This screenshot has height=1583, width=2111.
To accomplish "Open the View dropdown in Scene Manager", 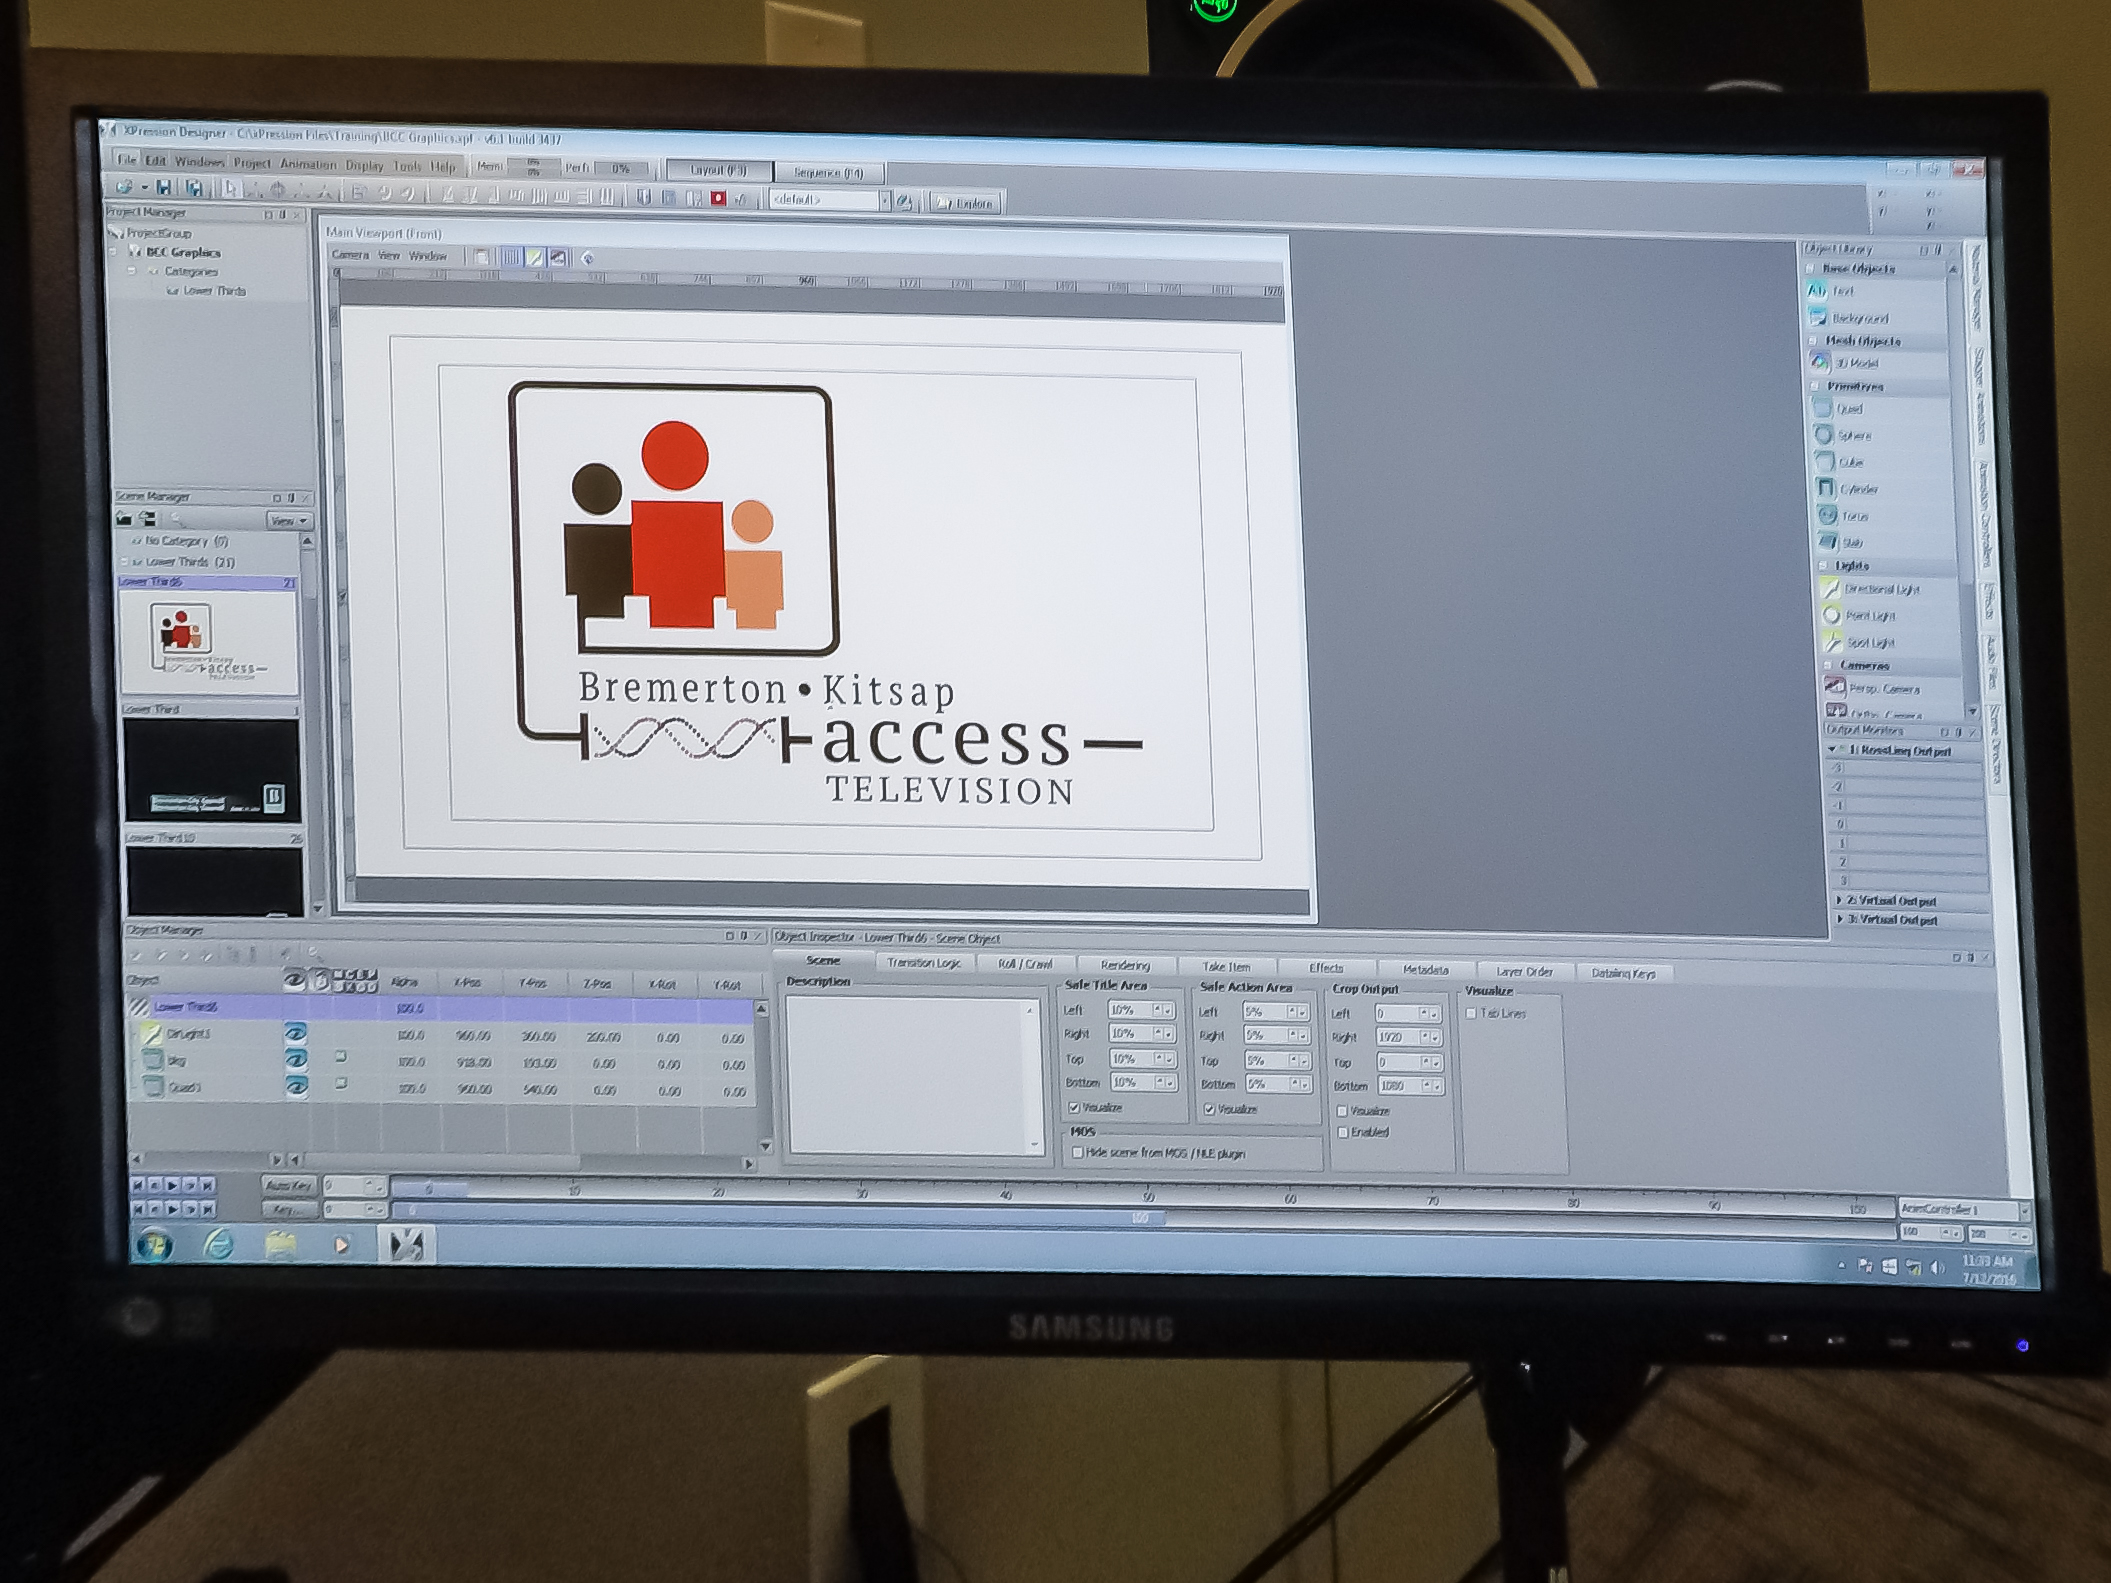I will (x=289, y=521).
